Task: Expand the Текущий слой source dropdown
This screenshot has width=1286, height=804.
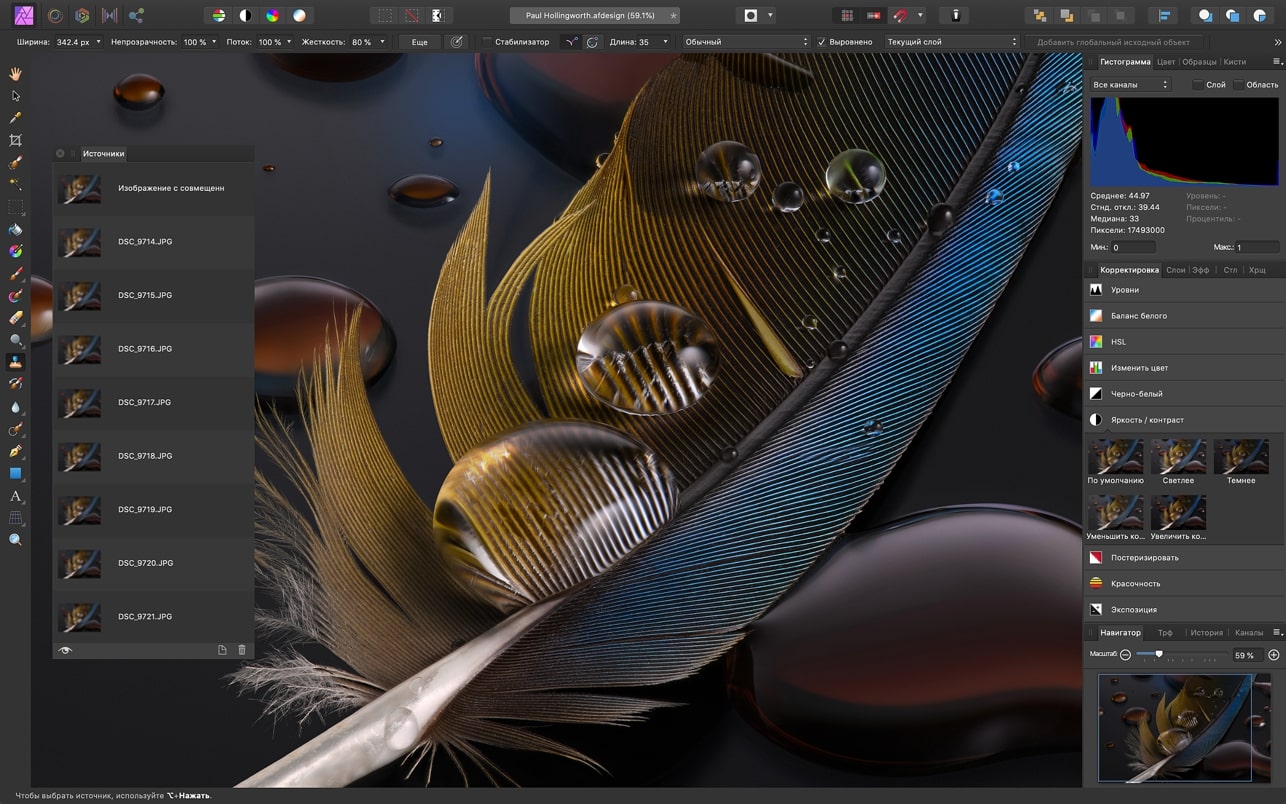Action: click(951, 42)
